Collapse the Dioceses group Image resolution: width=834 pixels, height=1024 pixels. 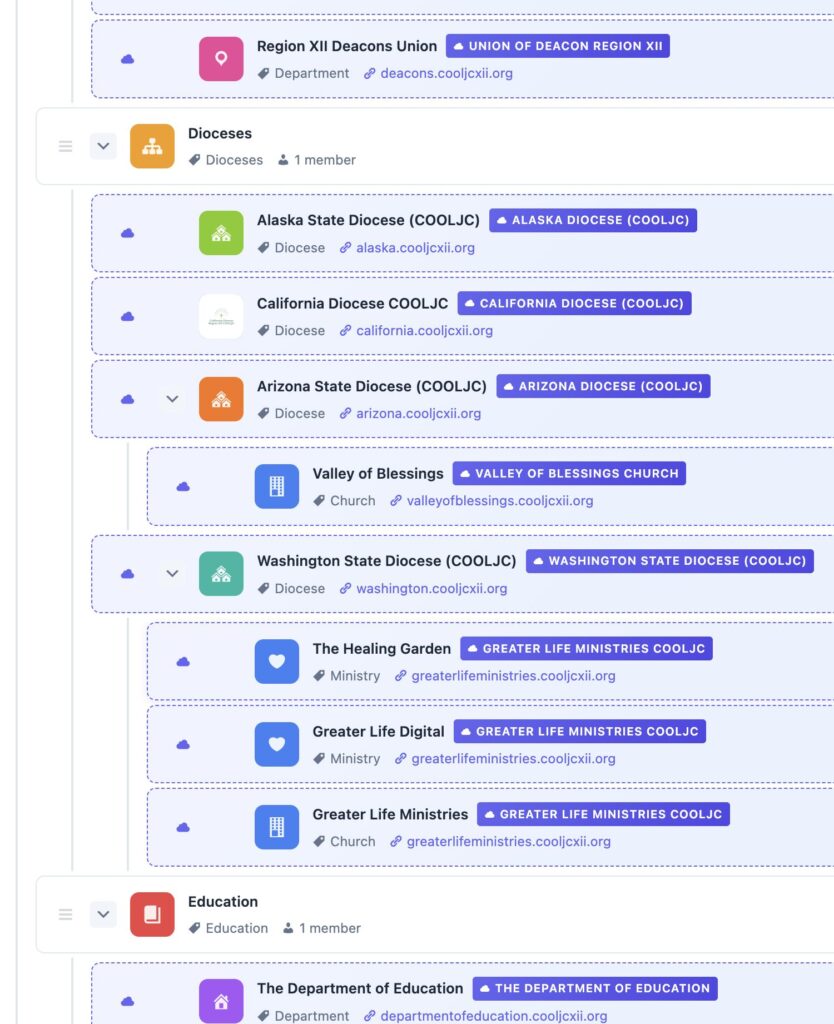[x=103, y=146]
